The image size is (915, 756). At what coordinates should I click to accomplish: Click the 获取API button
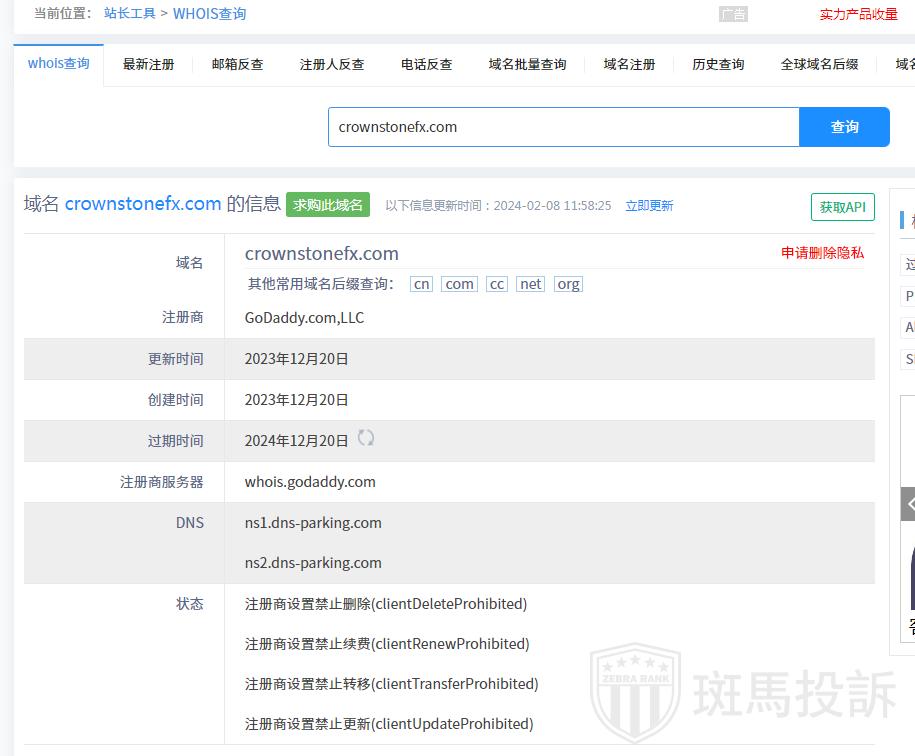tap(842, 207)
